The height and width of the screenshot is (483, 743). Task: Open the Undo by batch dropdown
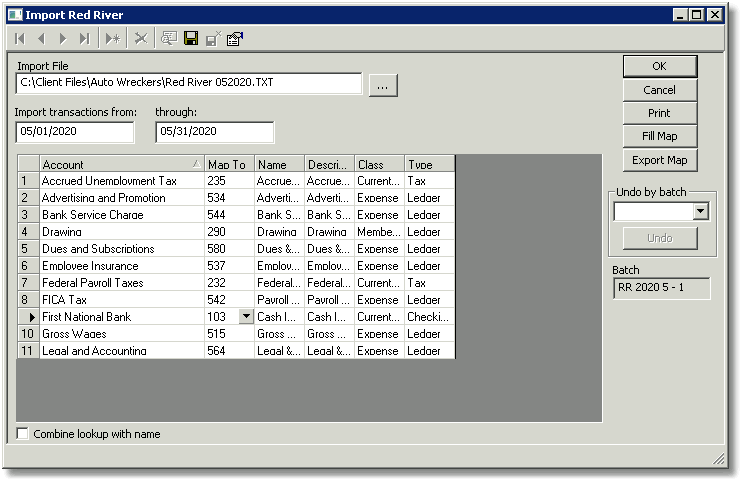pos(701,211)
